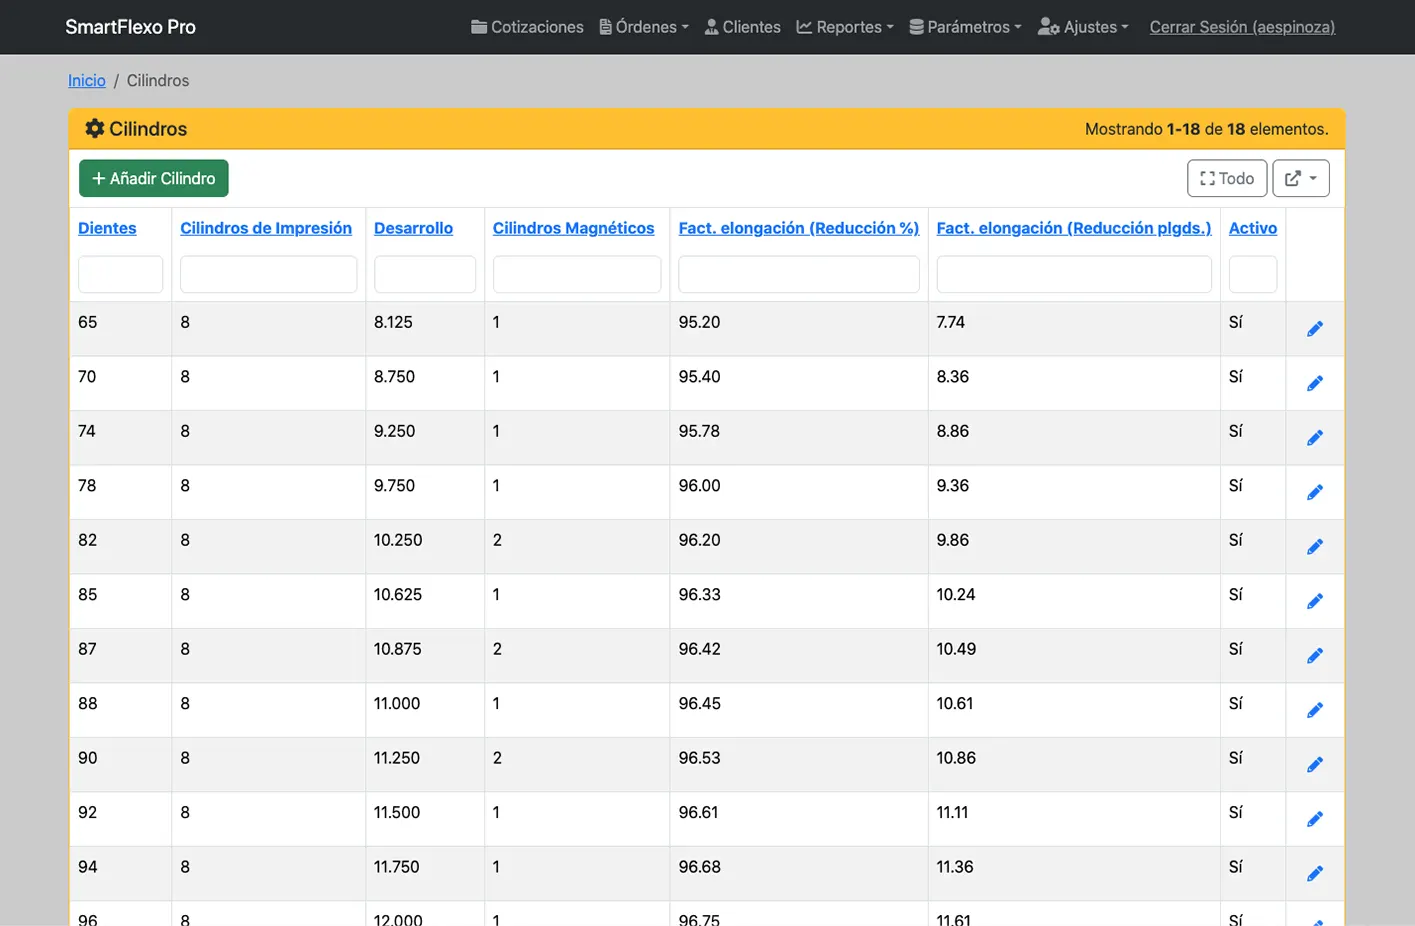Open the Clientes section
1415x926 pixels.
pos(742,27)
